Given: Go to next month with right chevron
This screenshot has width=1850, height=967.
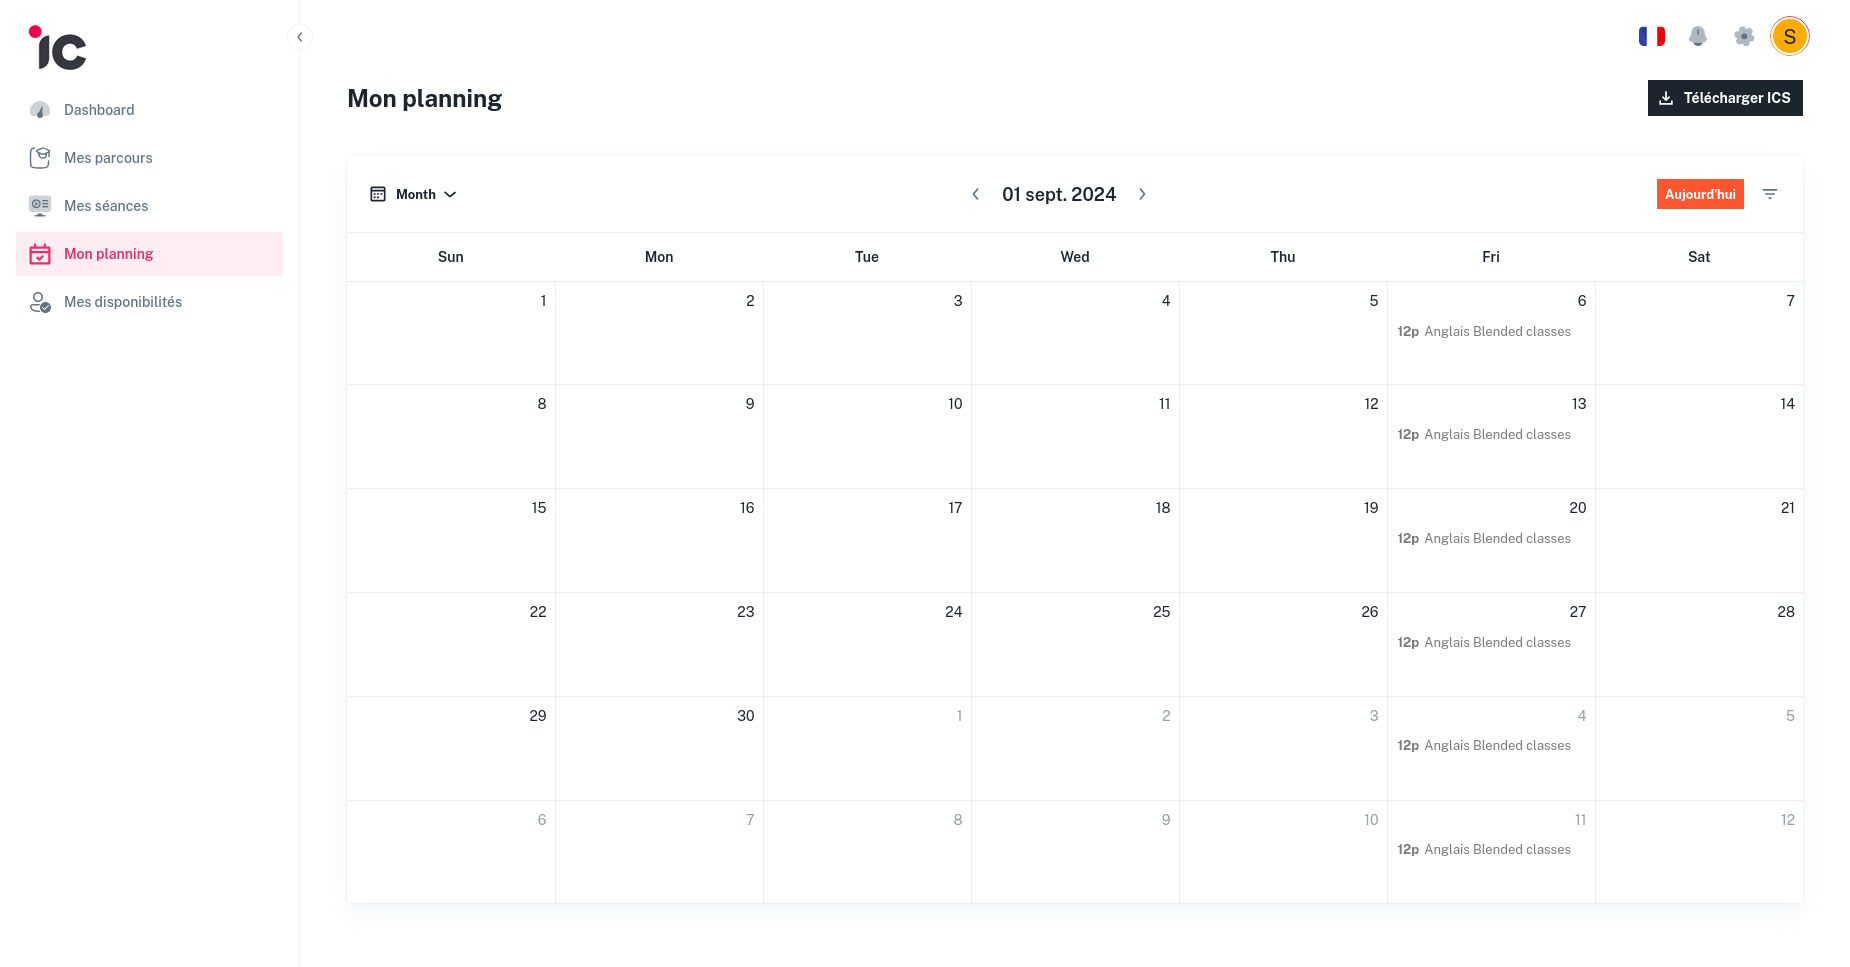Looking at the screenshot, I should [x=1142, y=194].
